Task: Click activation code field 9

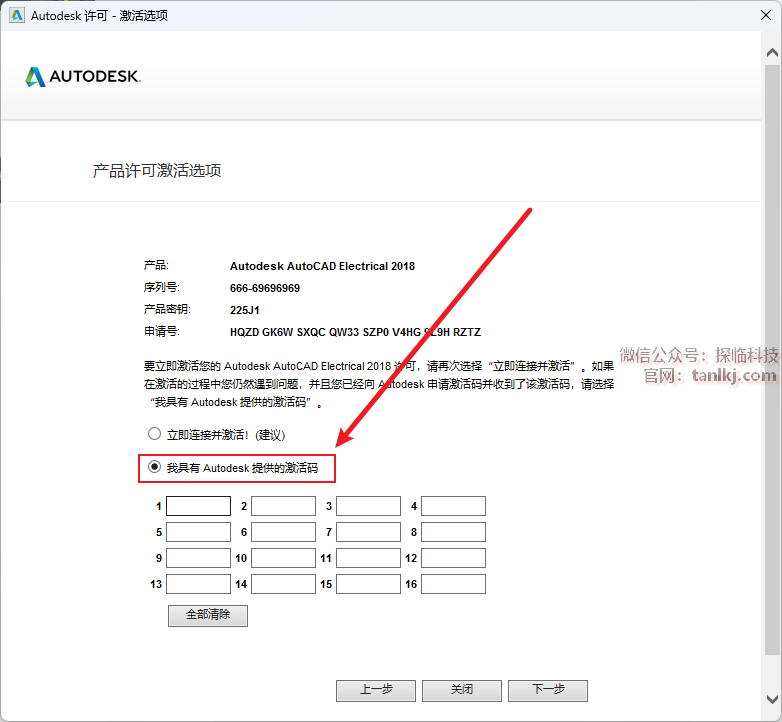Action: [198, 558]
